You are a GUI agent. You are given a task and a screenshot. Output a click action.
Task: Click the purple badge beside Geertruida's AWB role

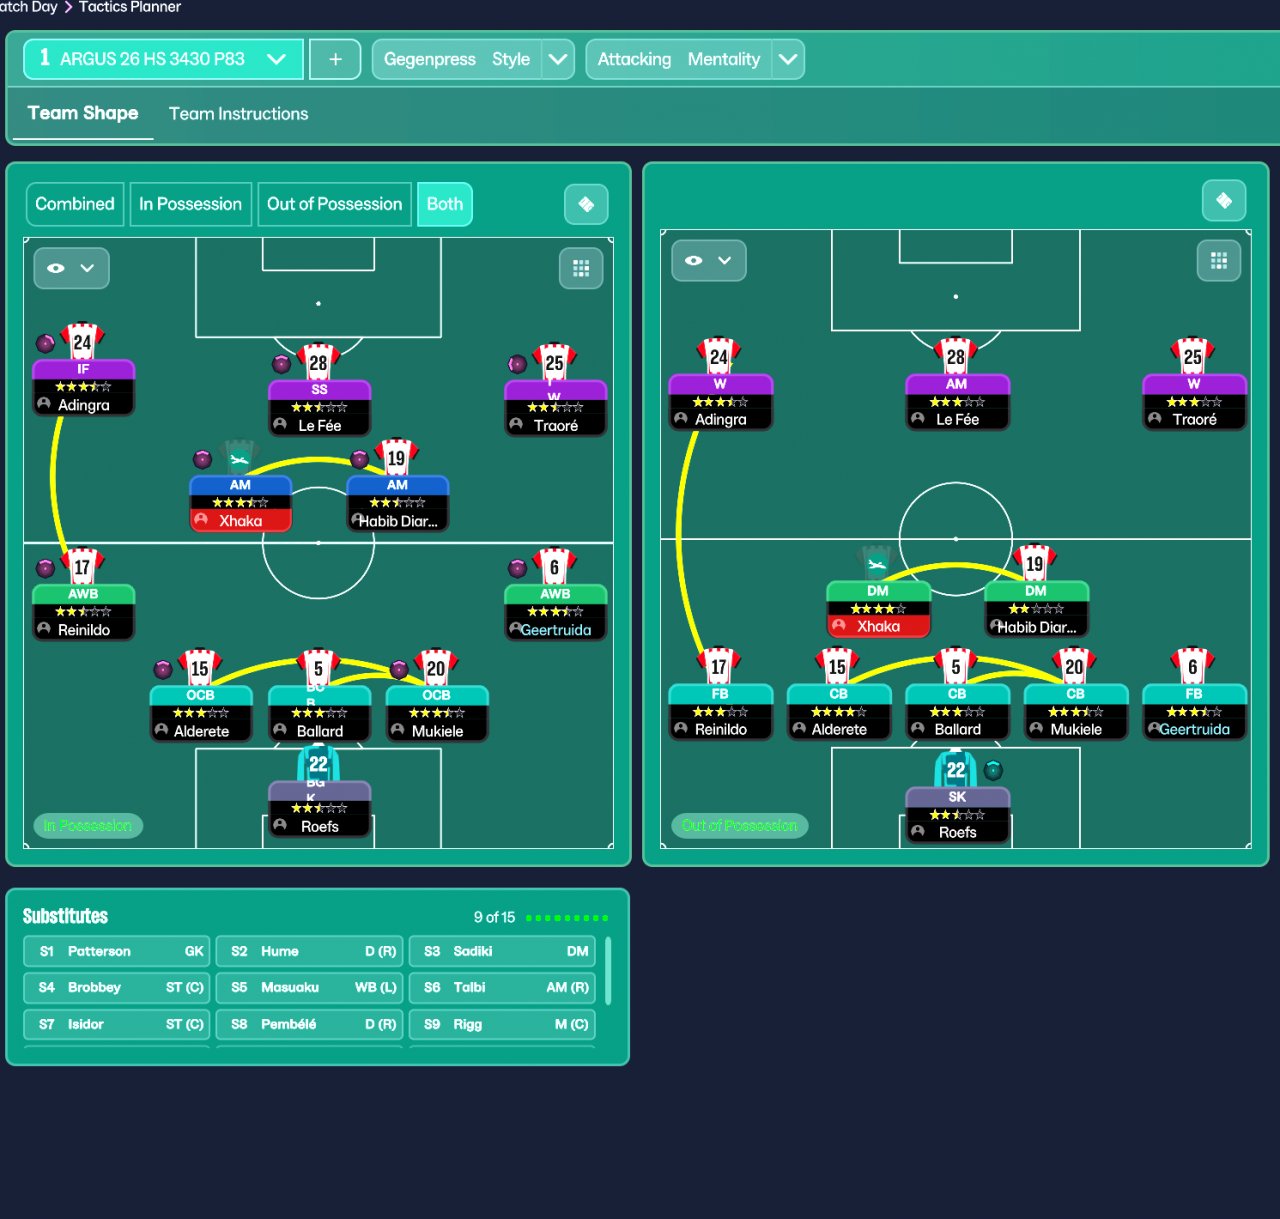(x=517, y=568)
